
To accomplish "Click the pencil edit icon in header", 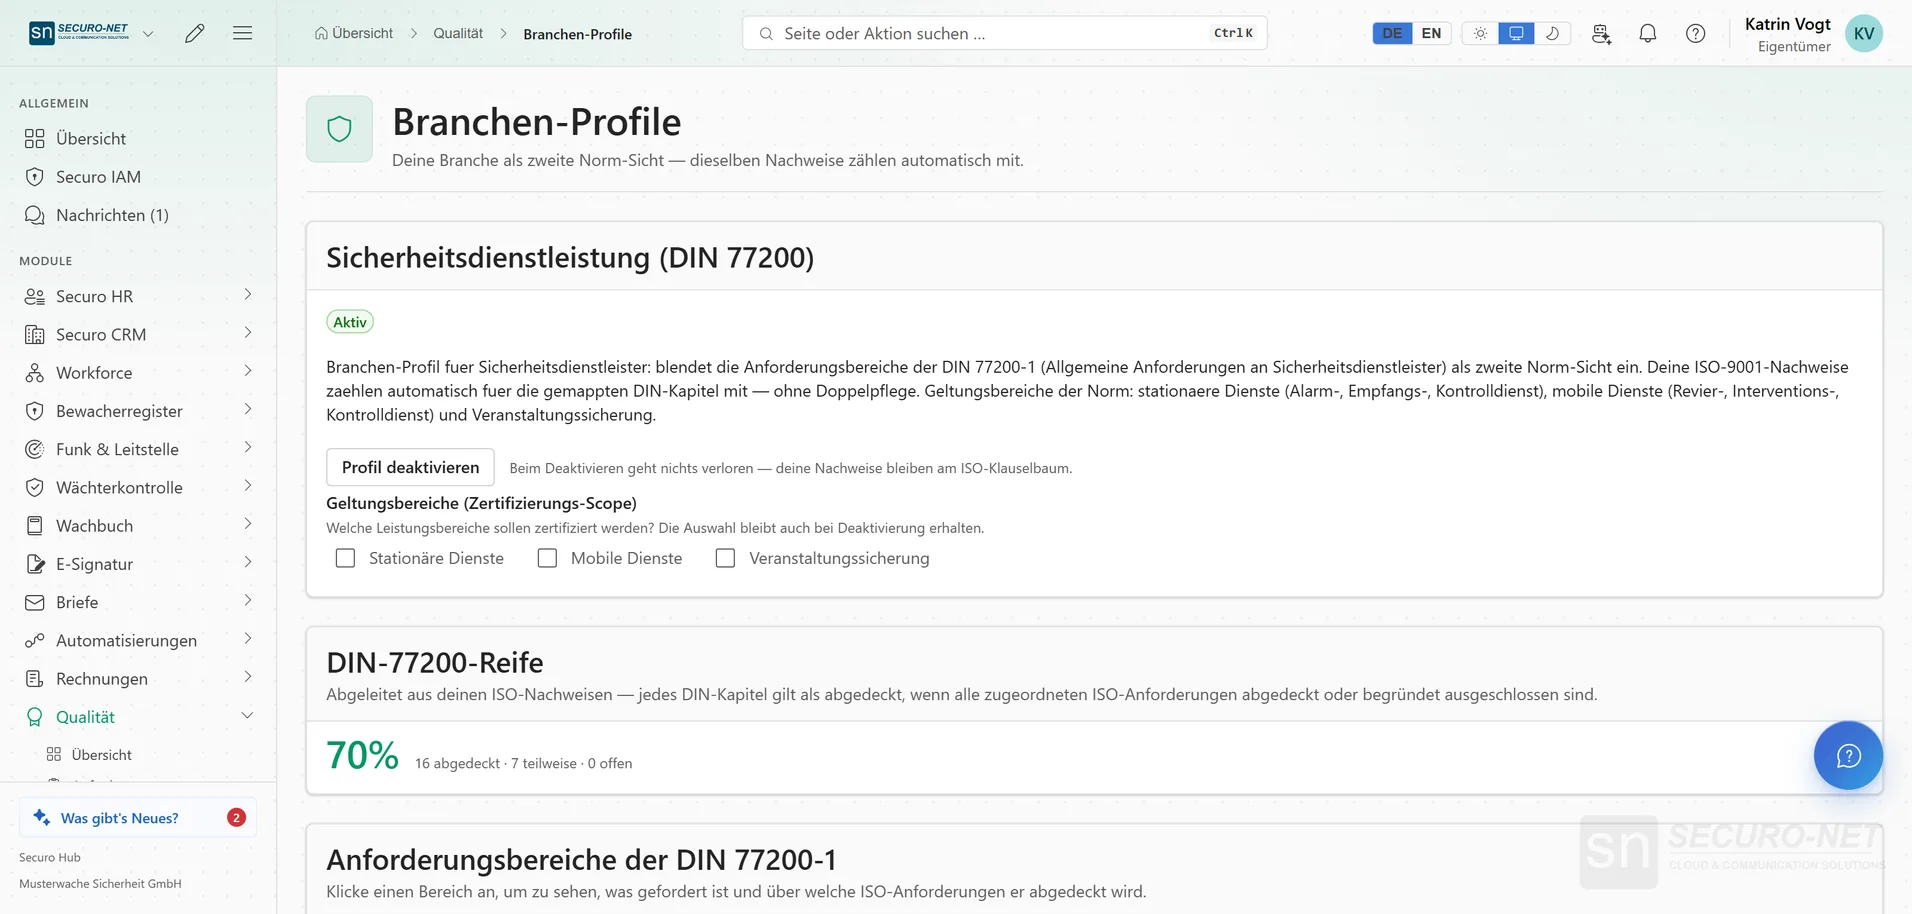I will click(x=195, y=33).
